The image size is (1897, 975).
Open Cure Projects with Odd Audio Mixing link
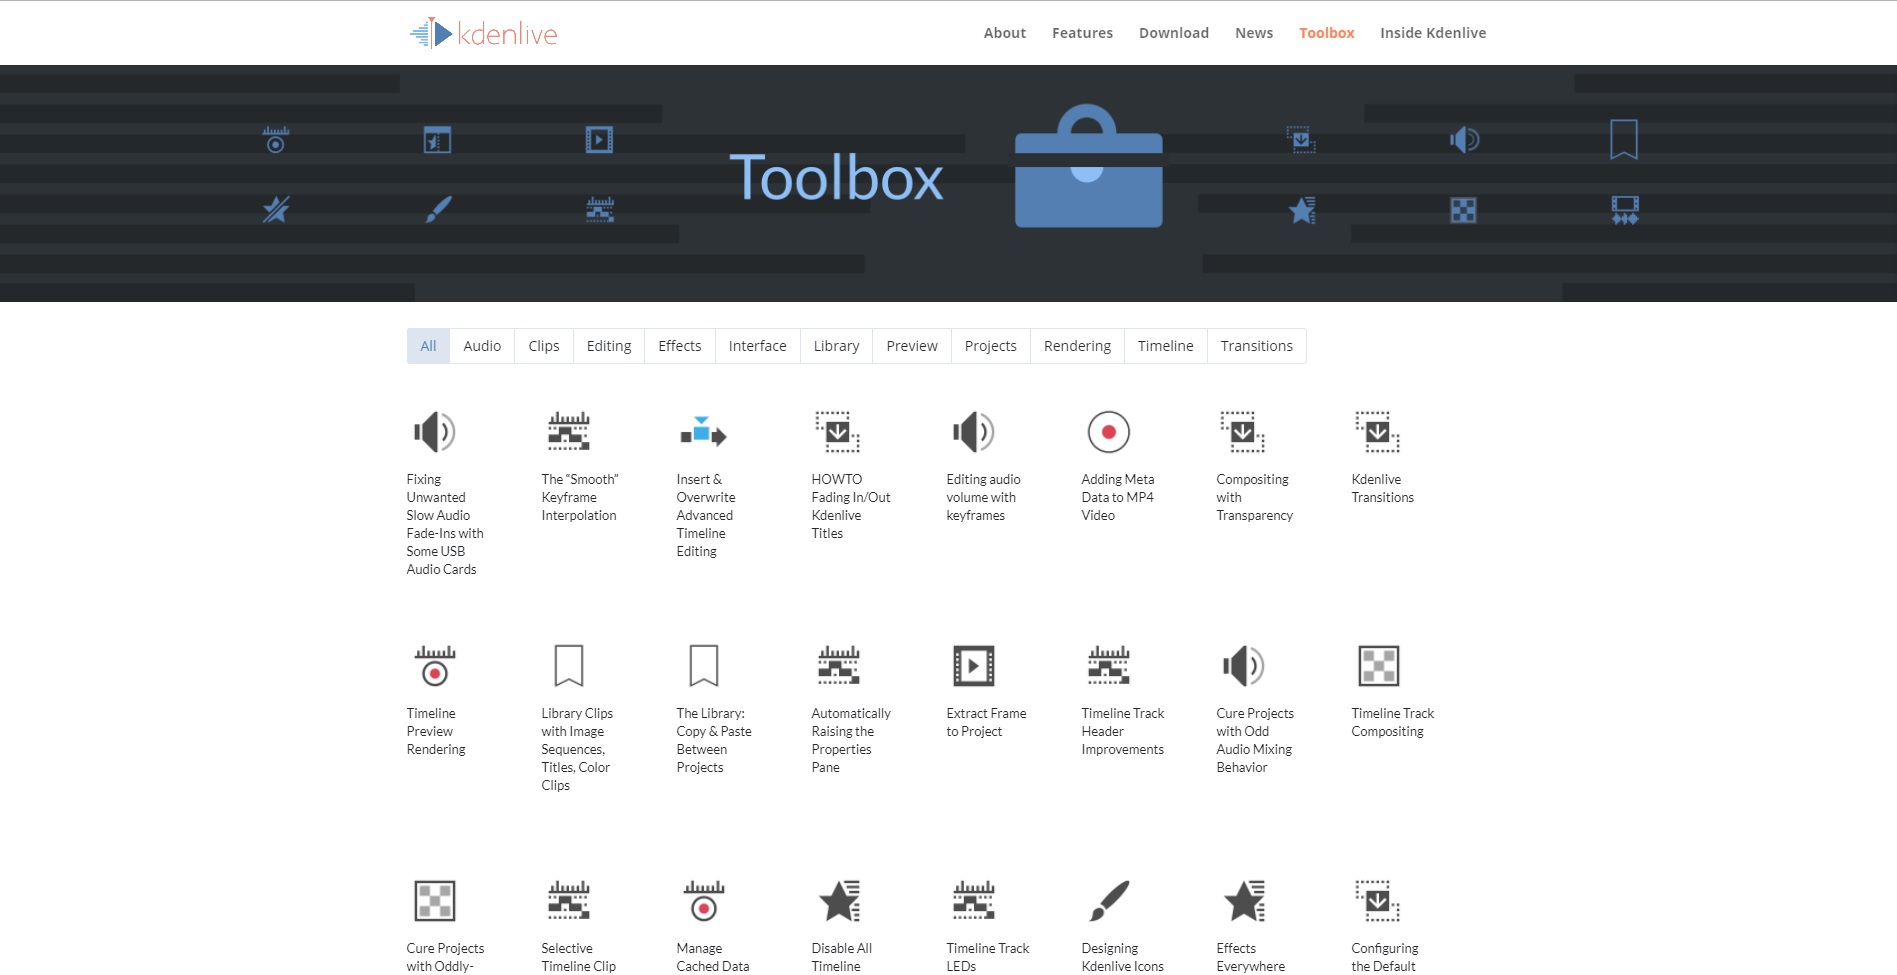pyautogui.click(x=1255, y=740)
